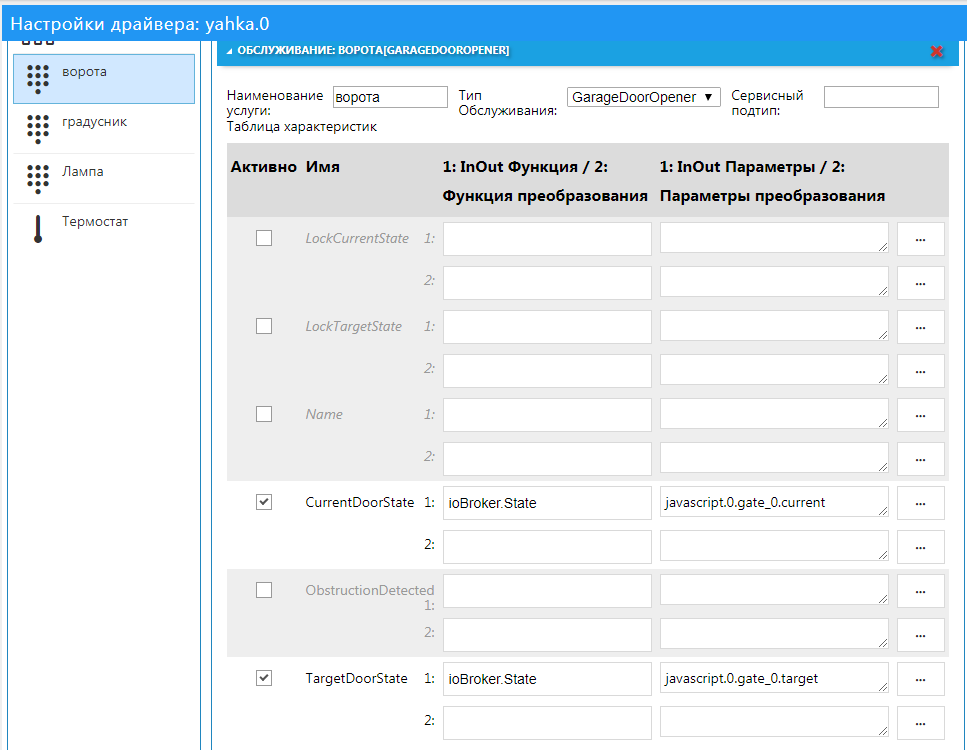Click the thermometer icon for Термостат
Image resolution: width=967 pixels, height=750 pixels.
[38, 229]
